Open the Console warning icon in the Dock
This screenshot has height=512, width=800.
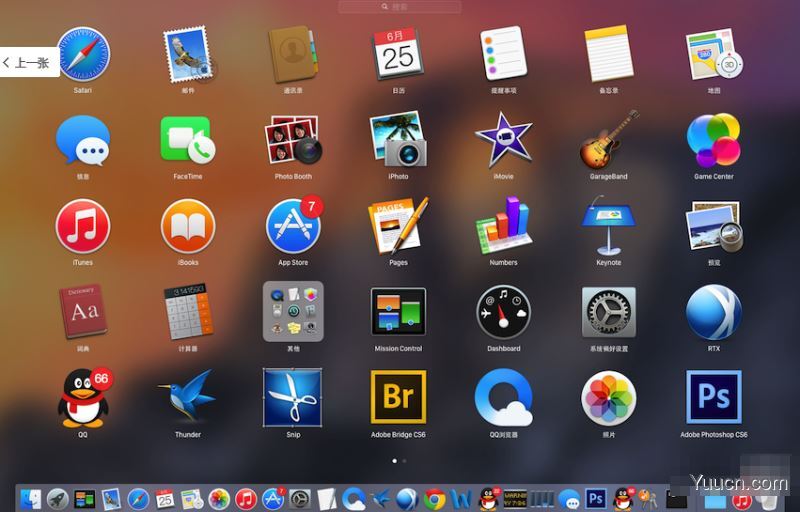tap(515, 498)
